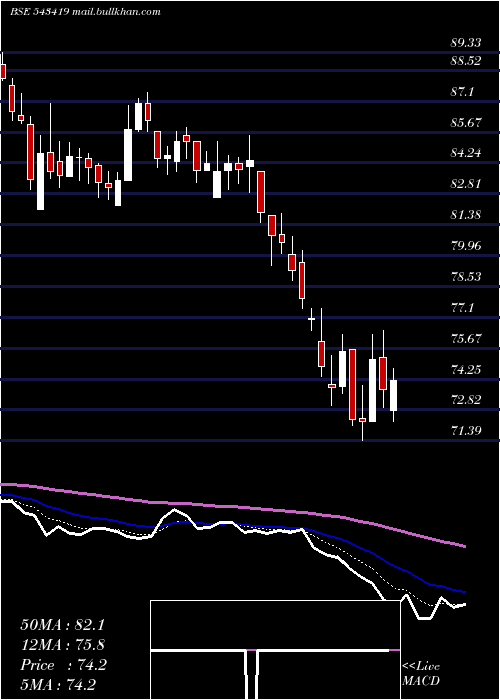Click the 50MA : 82.1 readout

(62, 625)
